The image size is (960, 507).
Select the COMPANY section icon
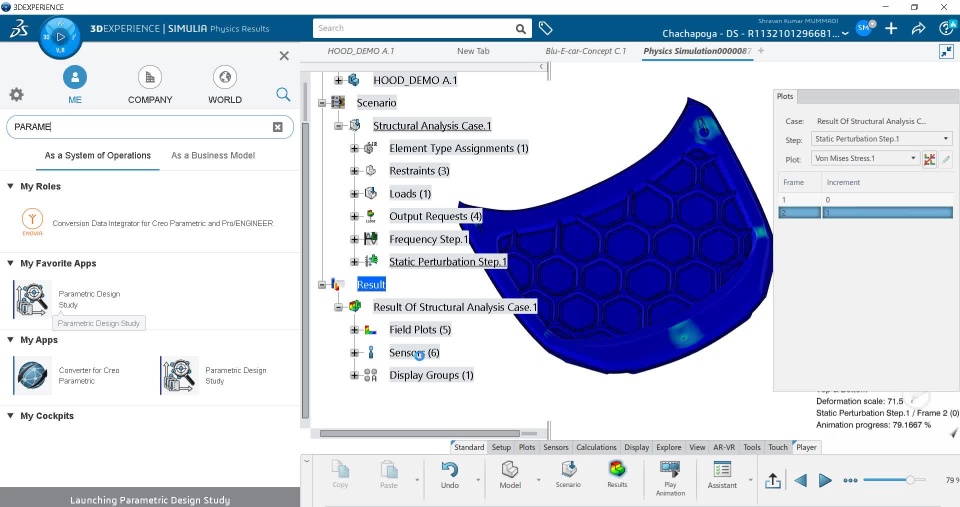click(150, 78)
